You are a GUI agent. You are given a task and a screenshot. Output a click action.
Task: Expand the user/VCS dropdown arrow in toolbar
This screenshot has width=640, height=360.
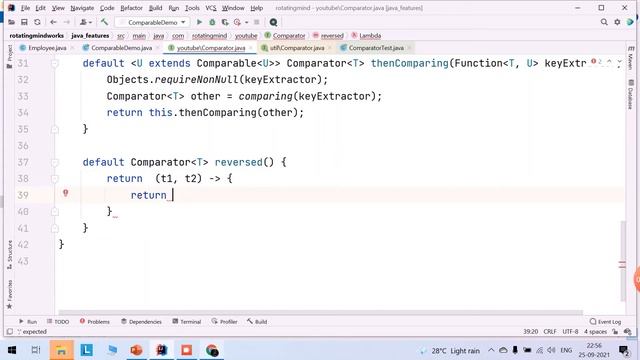[90, 22]
